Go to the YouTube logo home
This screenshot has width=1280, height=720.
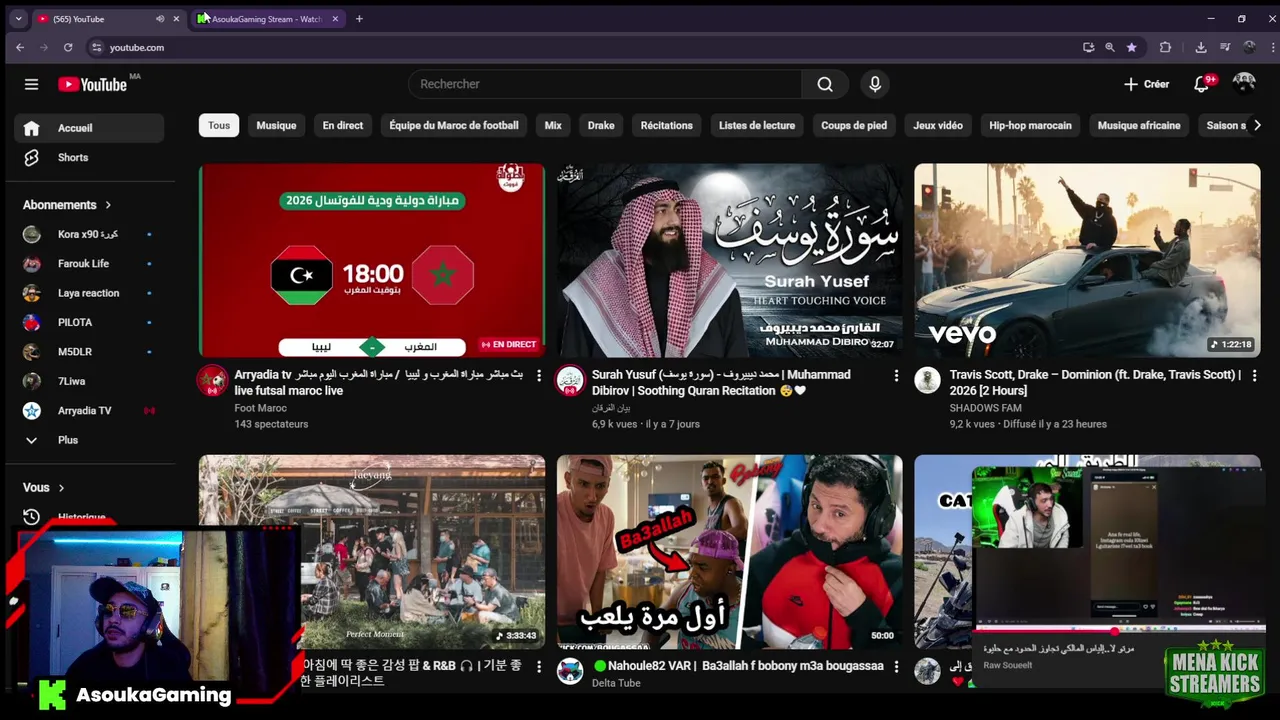(x=93, y=85)
